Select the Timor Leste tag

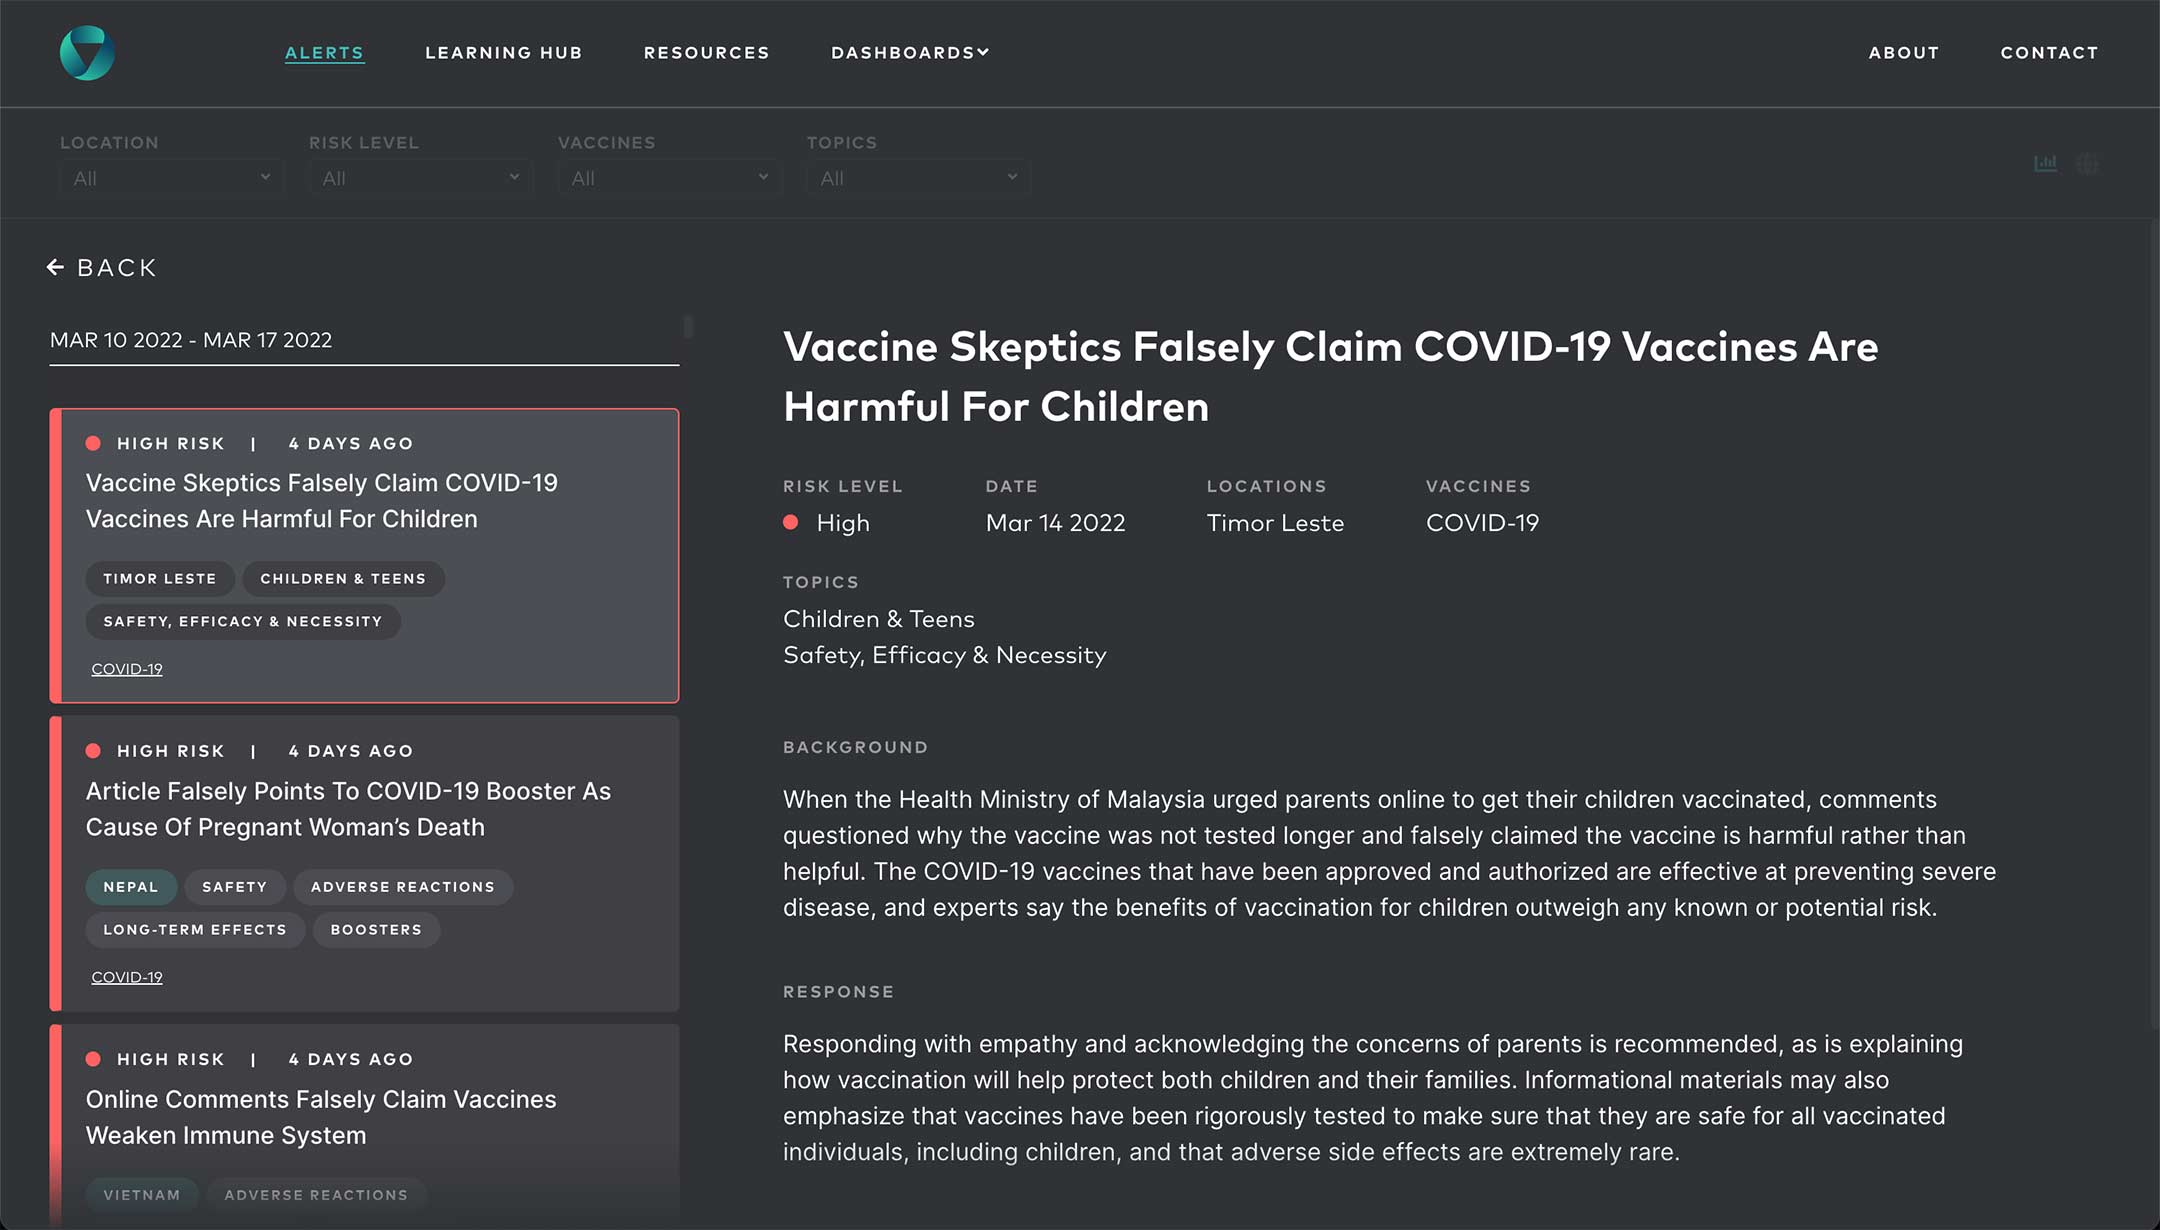[x=160, y=579]
